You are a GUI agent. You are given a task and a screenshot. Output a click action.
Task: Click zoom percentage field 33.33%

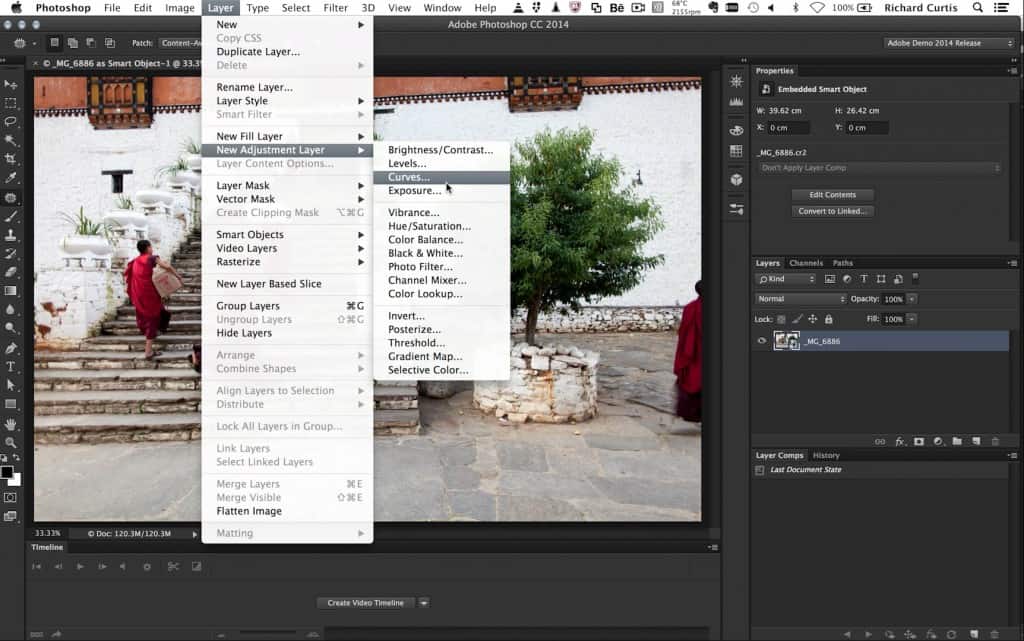point(47,533)
